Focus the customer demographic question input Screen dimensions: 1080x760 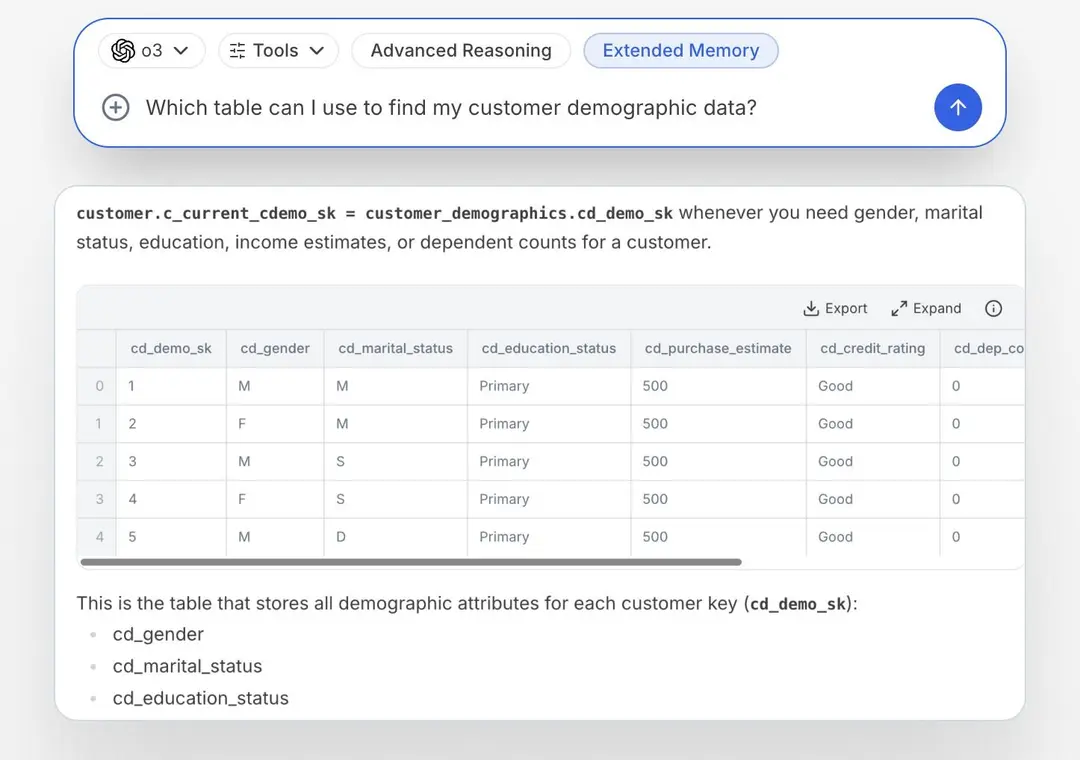coord(451,107)
